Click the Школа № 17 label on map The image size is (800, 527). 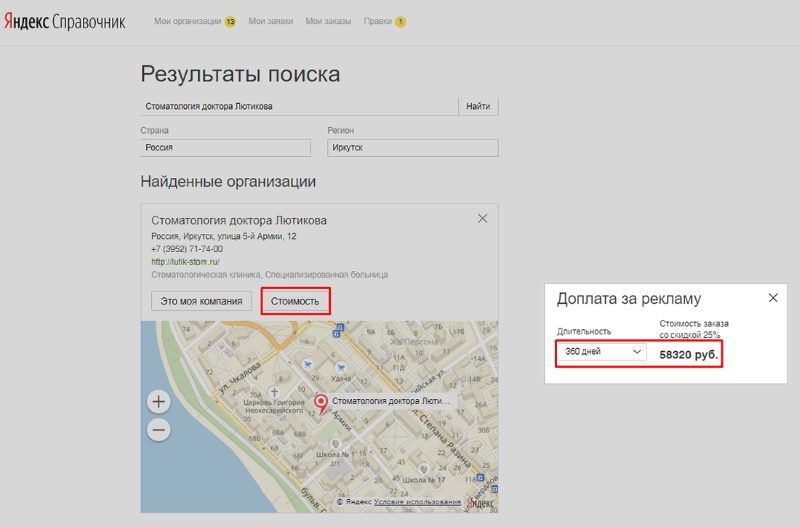[x=423, y=480]
